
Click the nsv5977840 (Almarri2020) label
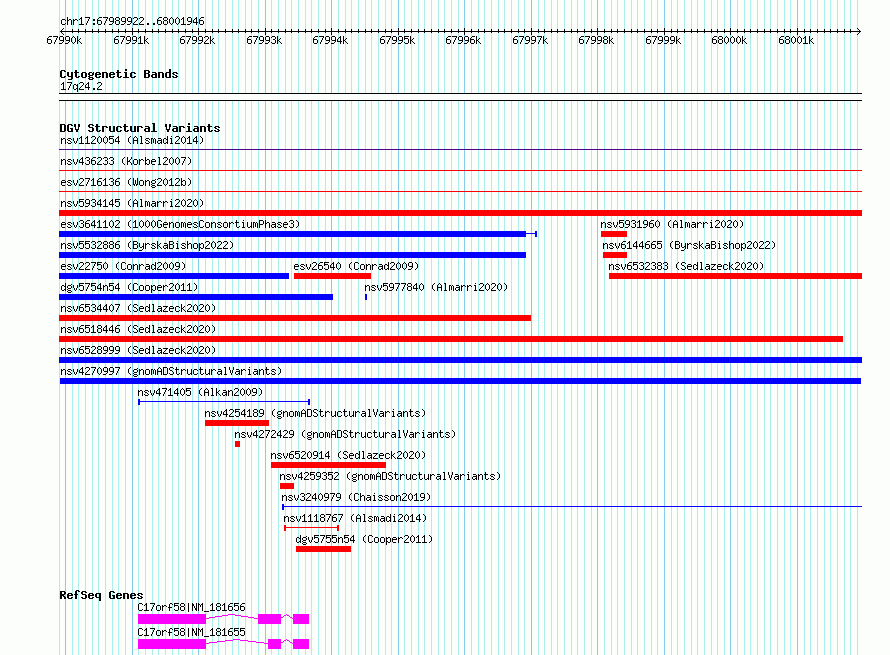(x=436, y=287)
